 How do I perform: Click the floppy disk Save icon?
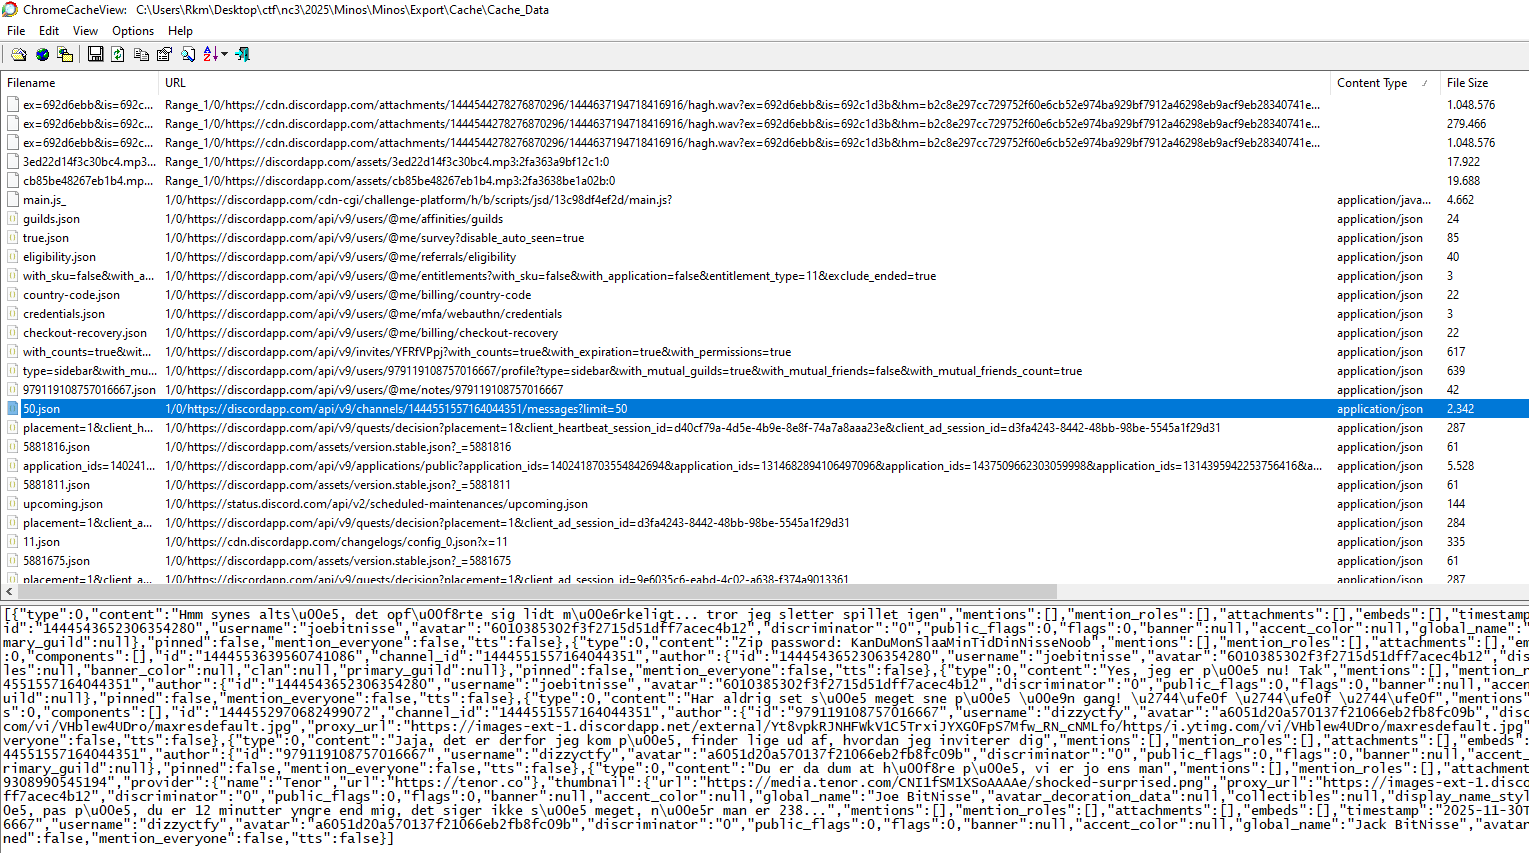tap(95, 54)
